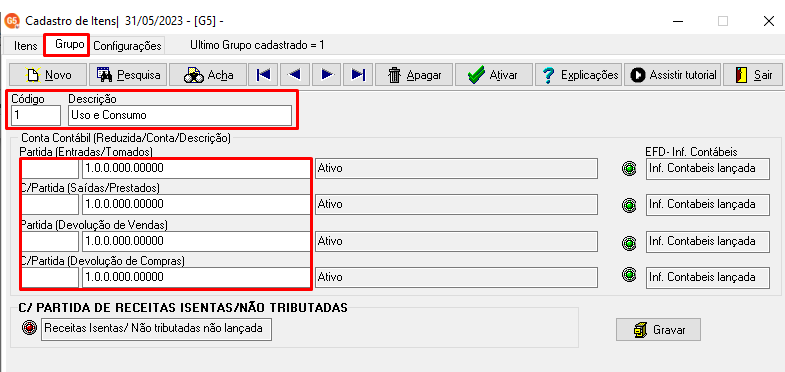Viewport: 785px width, 372px height.
Task: Click green indicator for Devolução de Compras row
Action: [x=629, y=275]
